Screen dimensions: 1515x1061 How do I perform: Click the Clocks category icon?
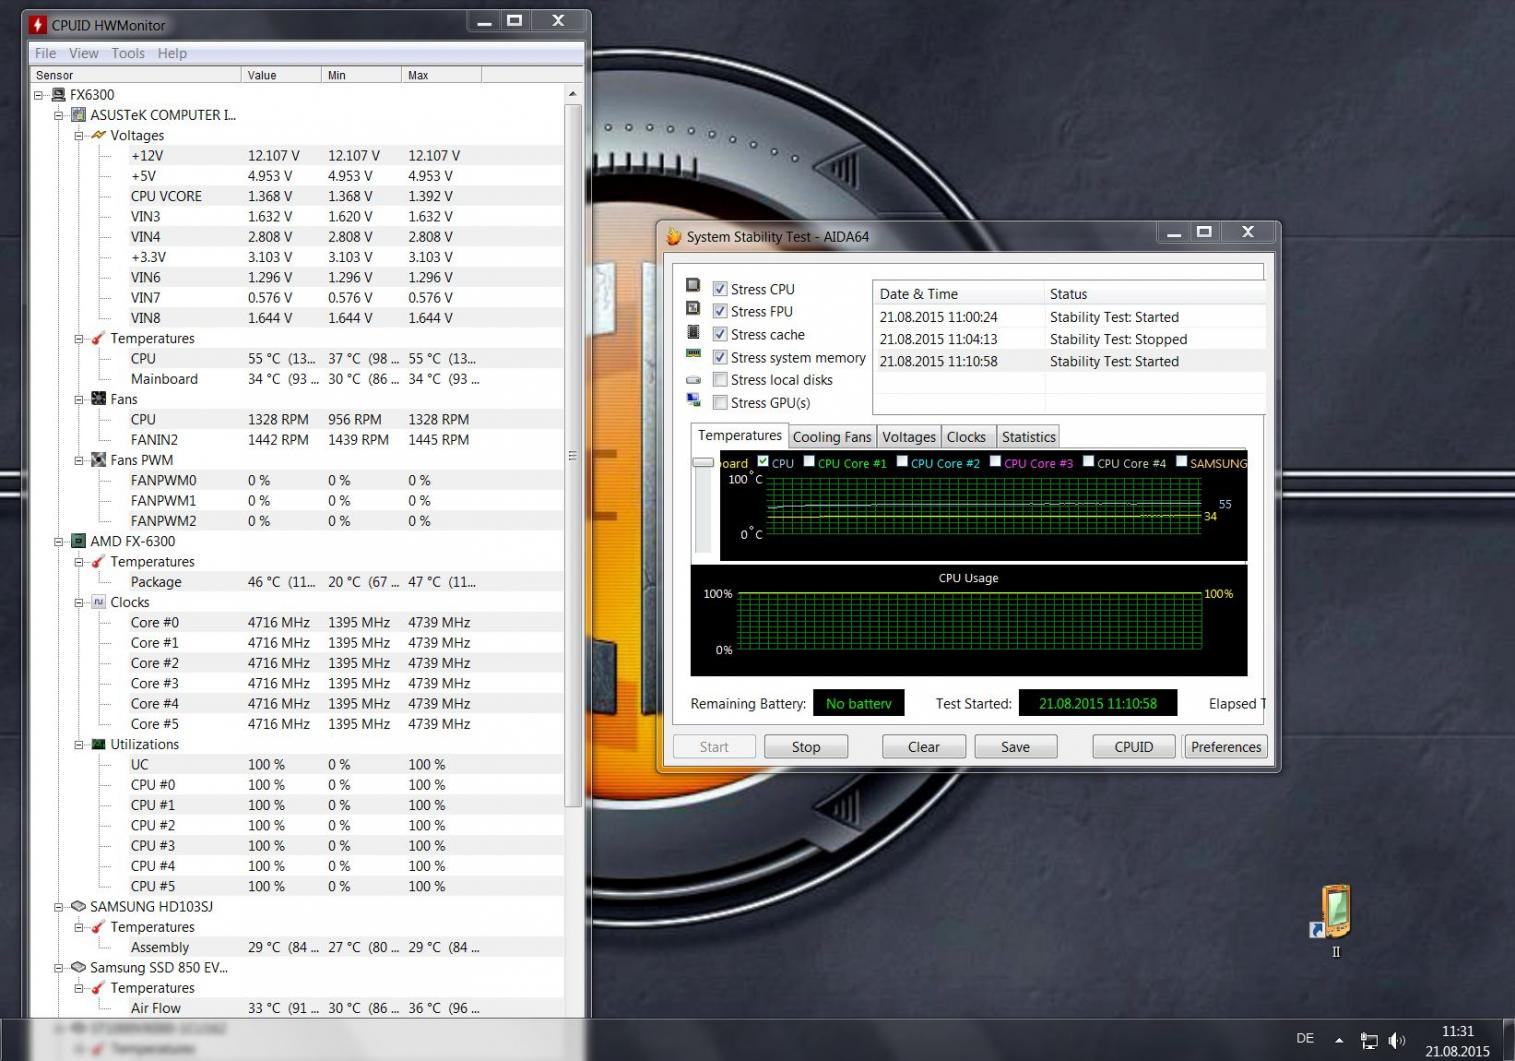[x=98, y=602]
